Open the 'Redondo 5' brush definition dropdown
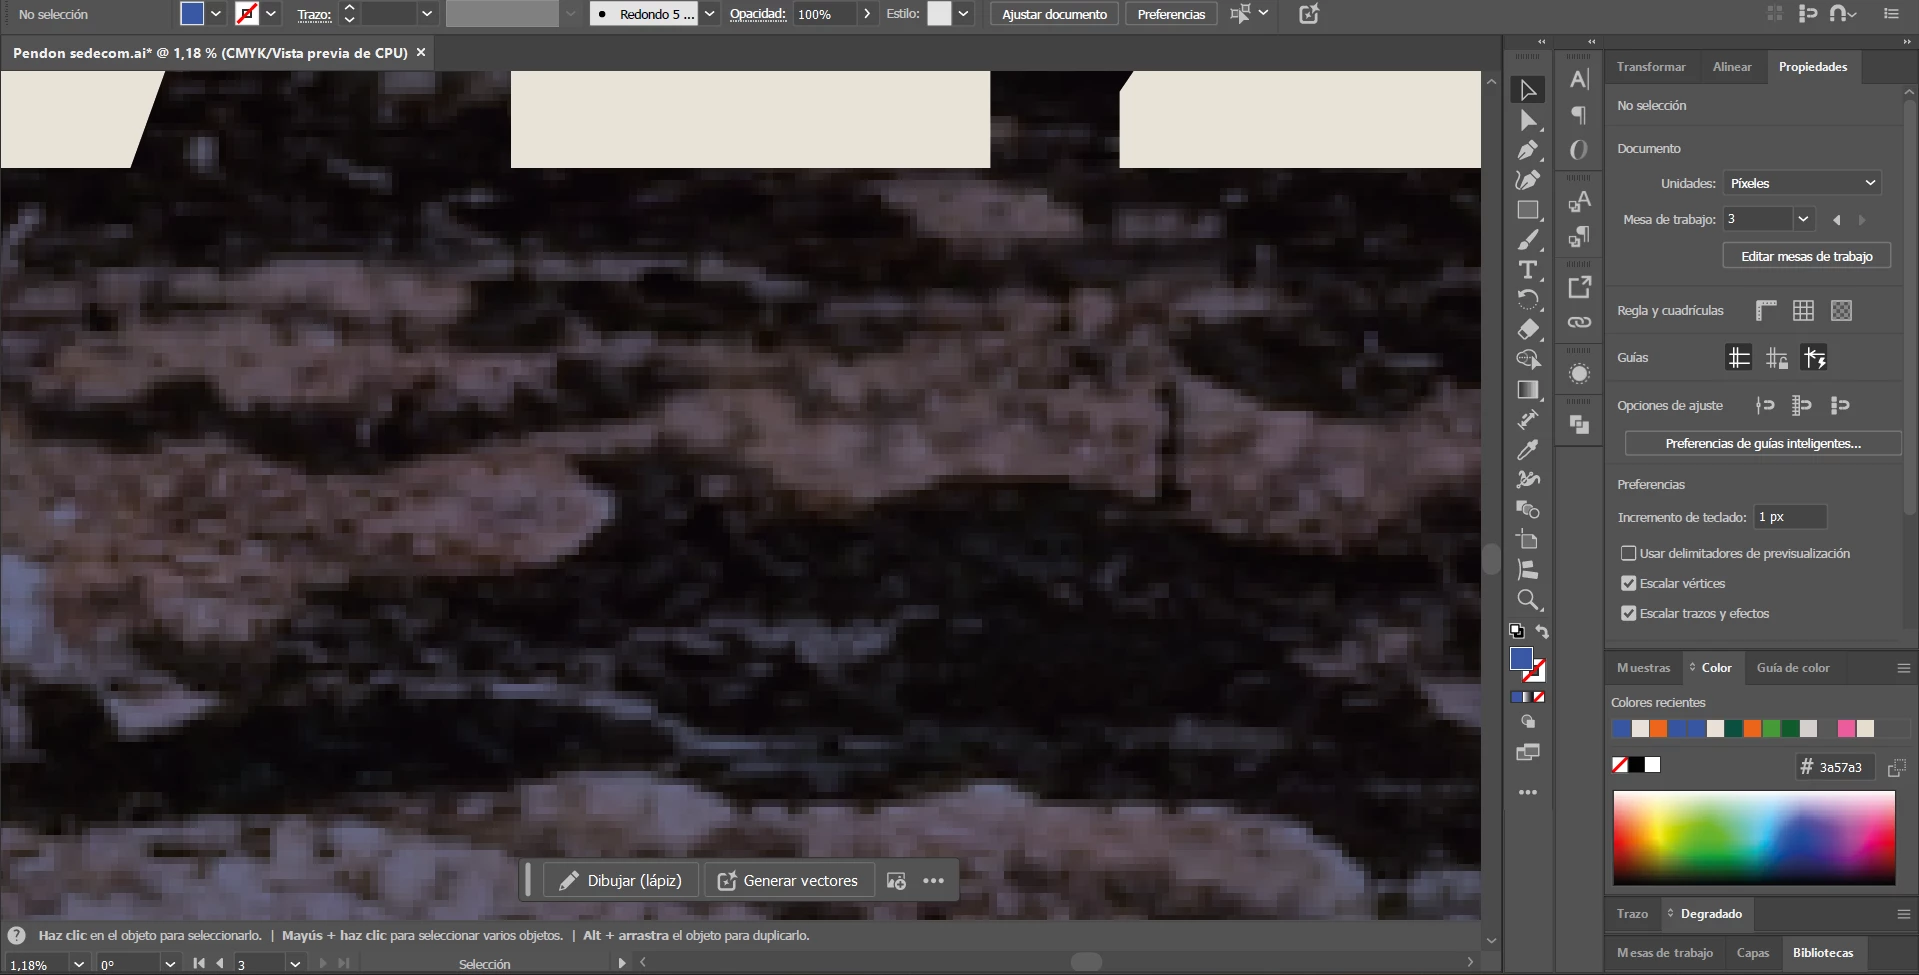1919x975 pixels. click(709, 14)
